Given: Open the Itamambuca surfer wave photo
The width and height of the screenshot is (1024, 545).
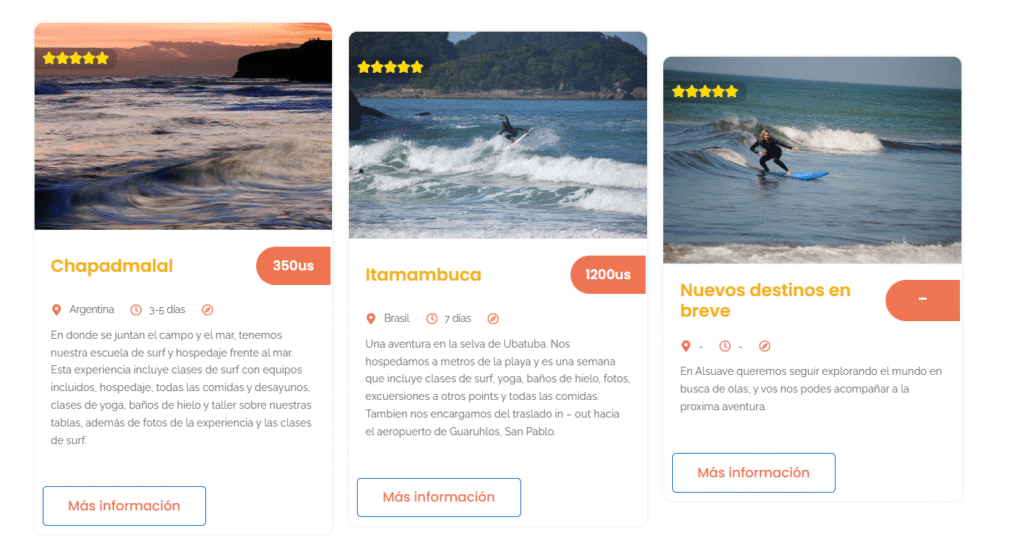Looking at the screenshot, I should pyautogui.click(x=498, y=135).
